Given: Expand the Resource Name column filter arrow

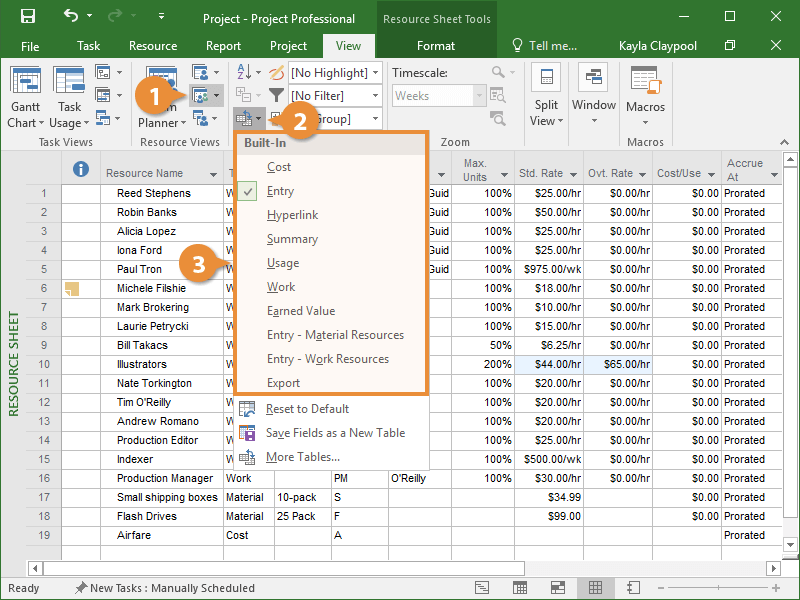Looking at the screenshot, I should [213, 174].
